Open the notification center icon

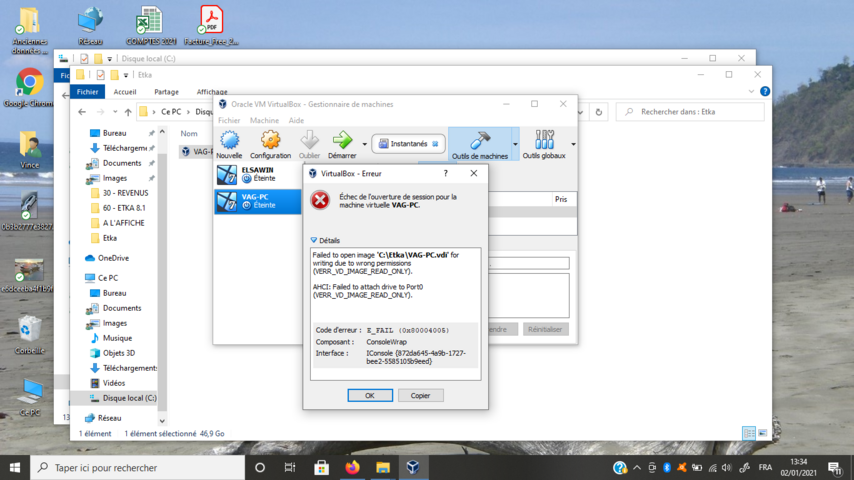(x=835, y=467)
